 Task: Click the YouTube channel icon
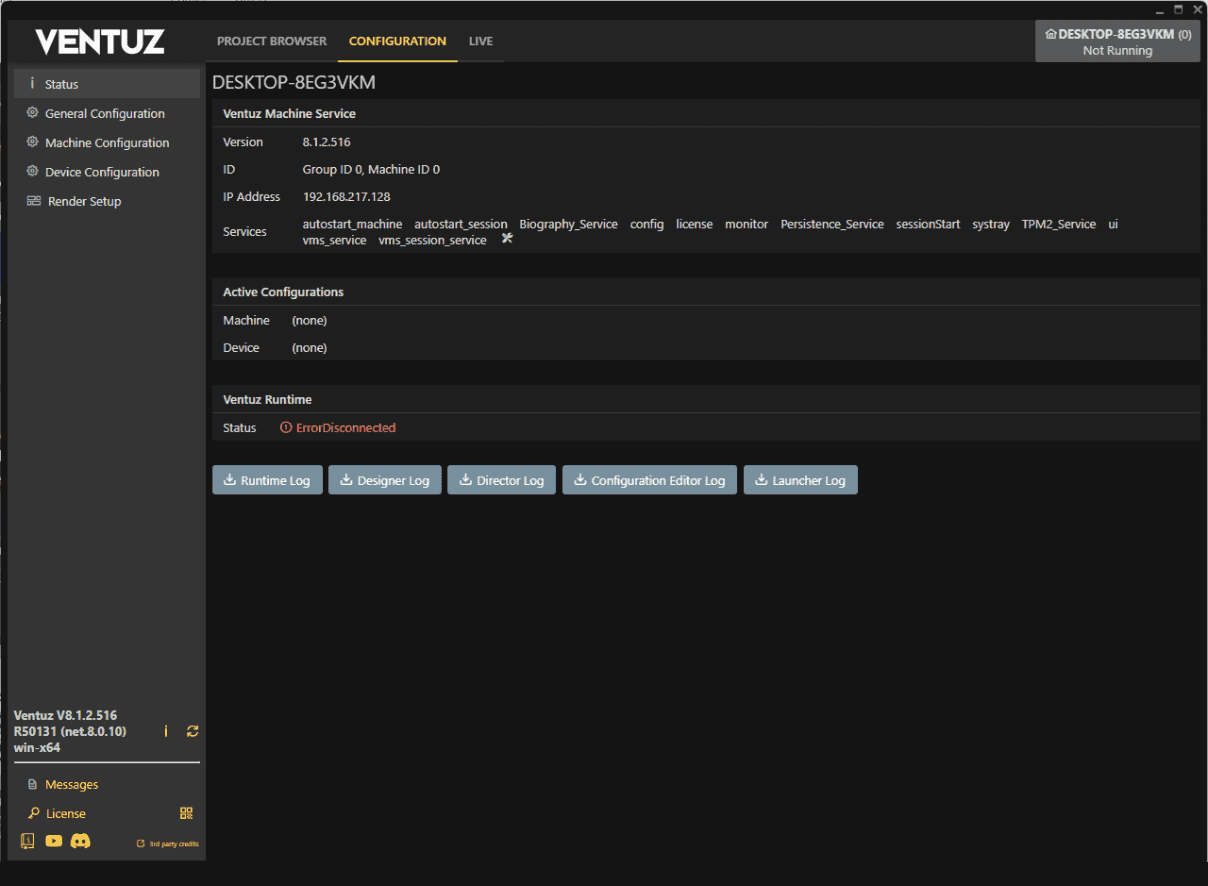(x=54, y=841)
